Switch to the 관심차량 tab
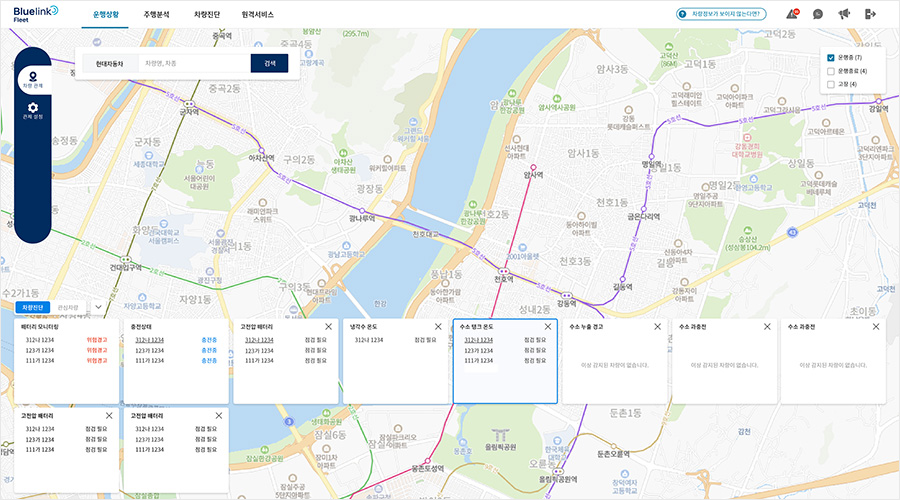 pyautogui.click(x=69, y=307)
